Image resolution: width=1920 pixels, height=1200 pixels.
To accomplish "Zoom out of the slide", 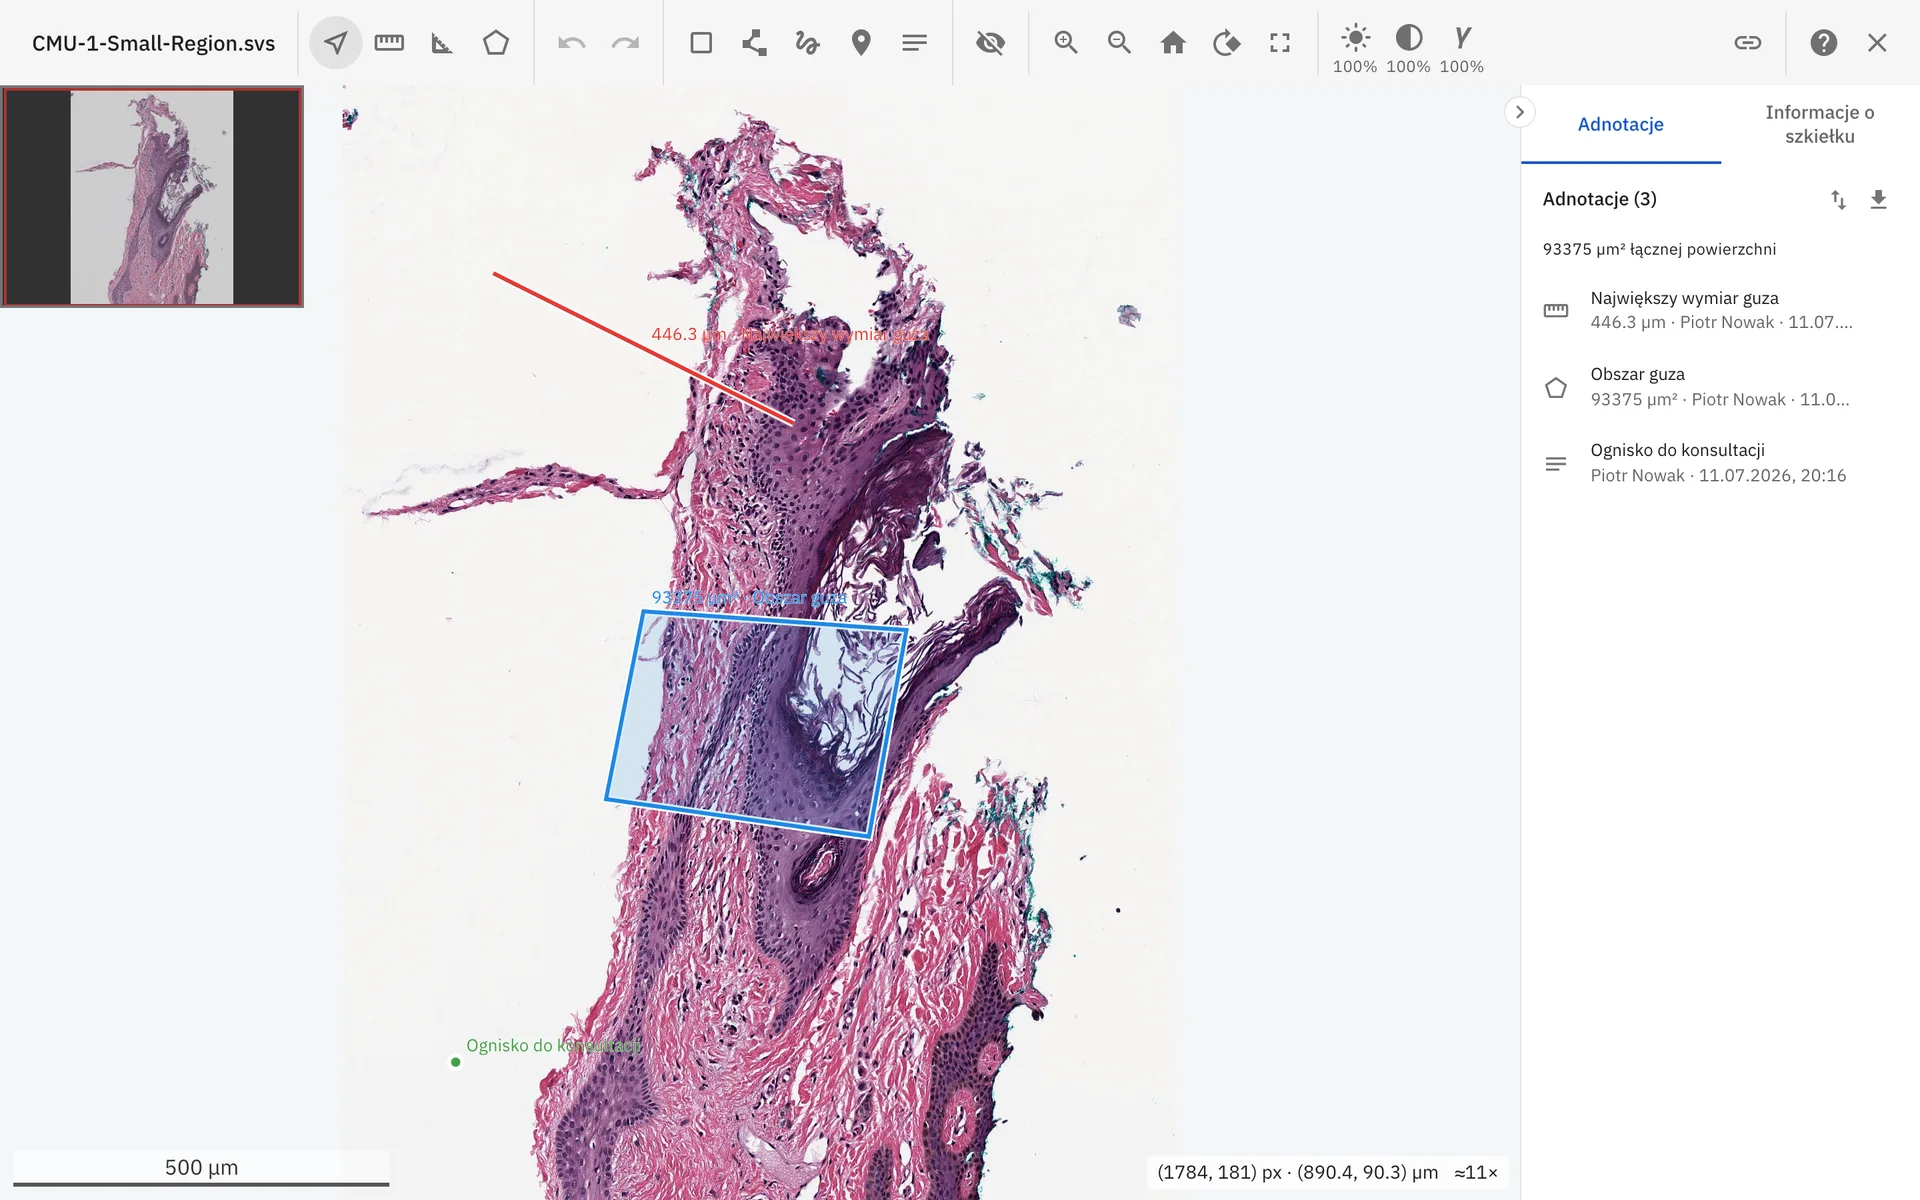I will click(x=1119, y=43).
